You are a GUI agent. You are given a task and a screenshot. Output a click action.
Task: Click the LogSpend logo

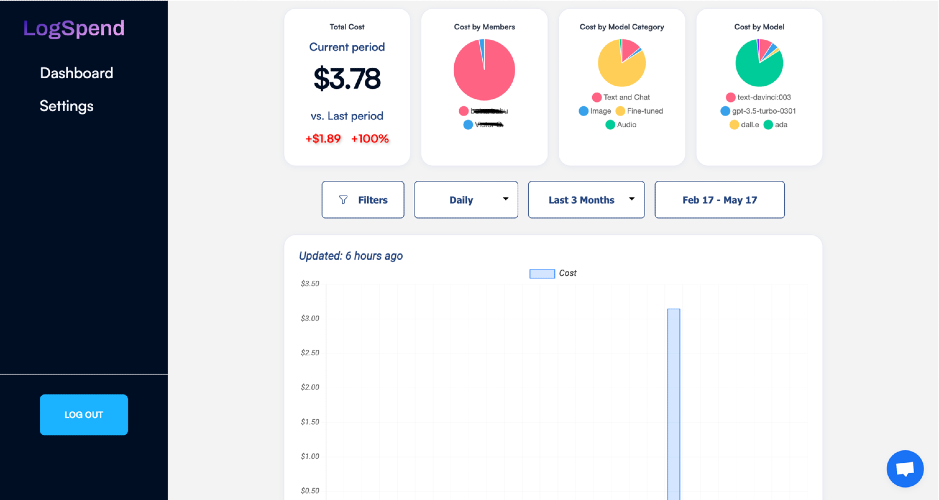[74, 28]
